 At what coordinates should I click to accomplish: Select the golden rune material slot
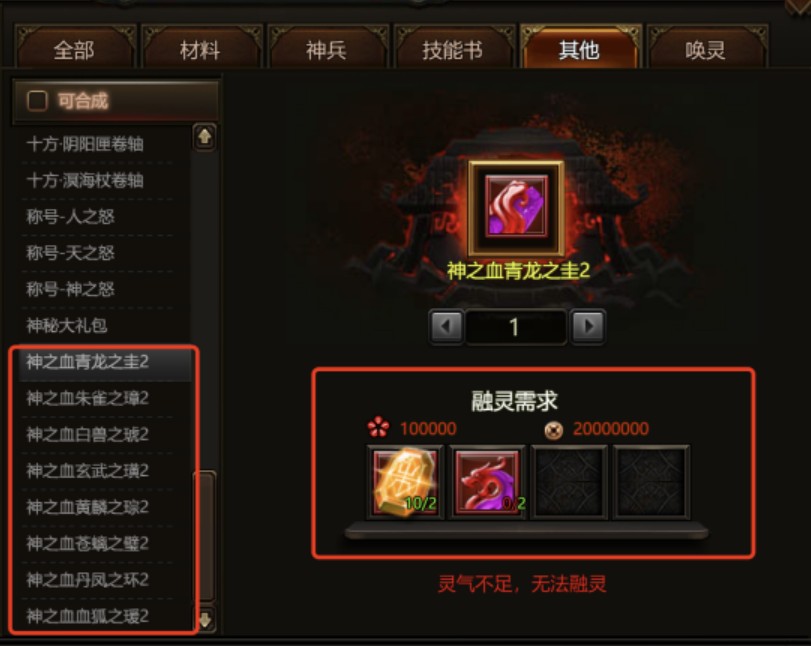coord(406,483)
